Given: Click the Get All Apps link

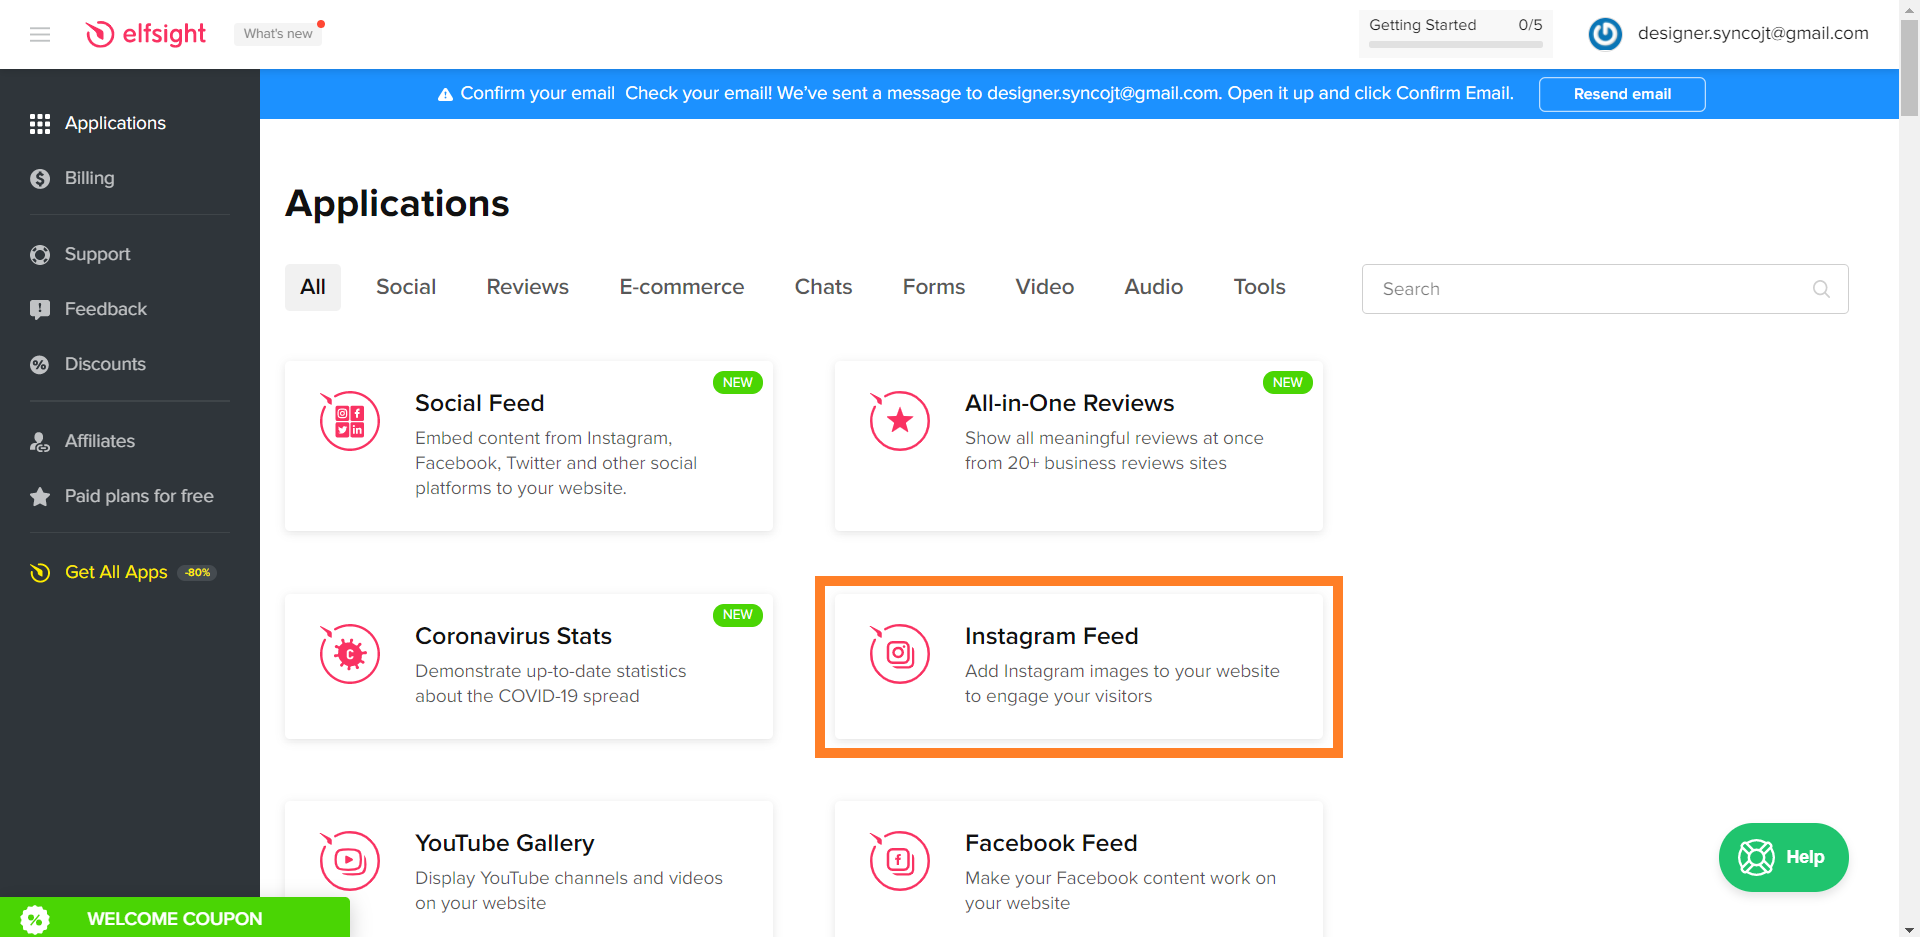Looking at the screenshot, I should (x=116, y=572).
